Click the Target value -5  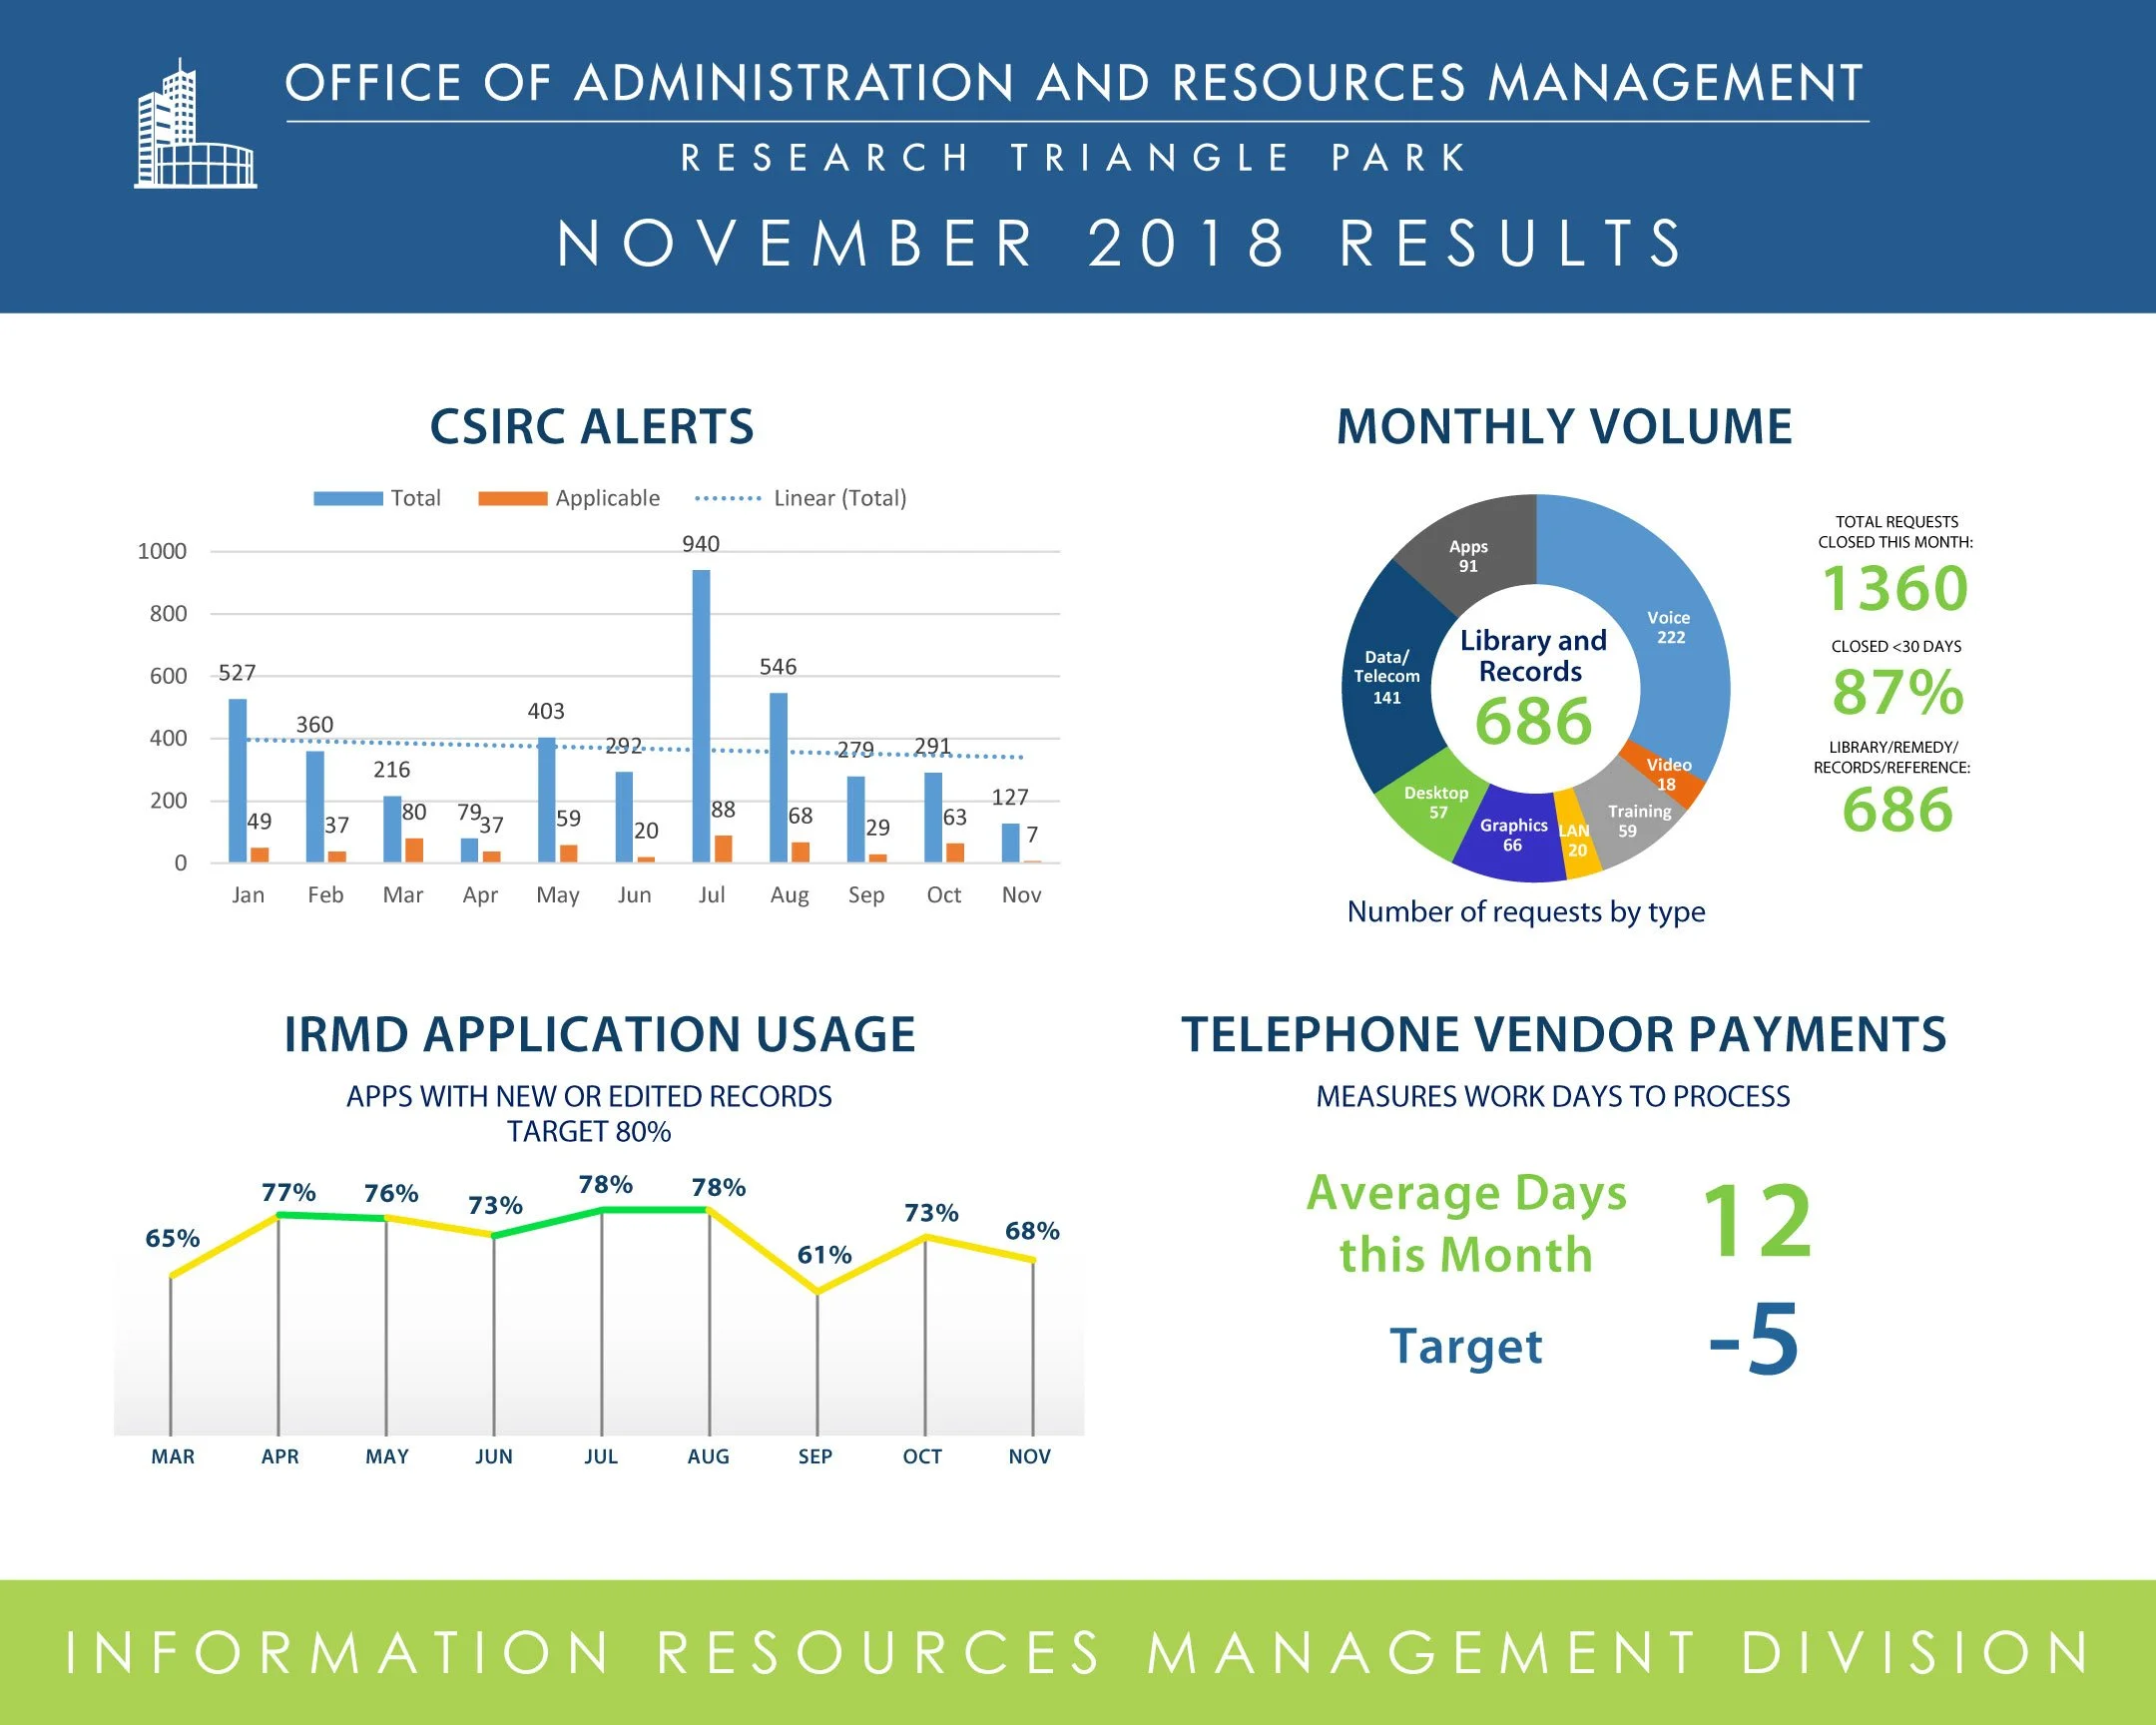point(1753,1339)
